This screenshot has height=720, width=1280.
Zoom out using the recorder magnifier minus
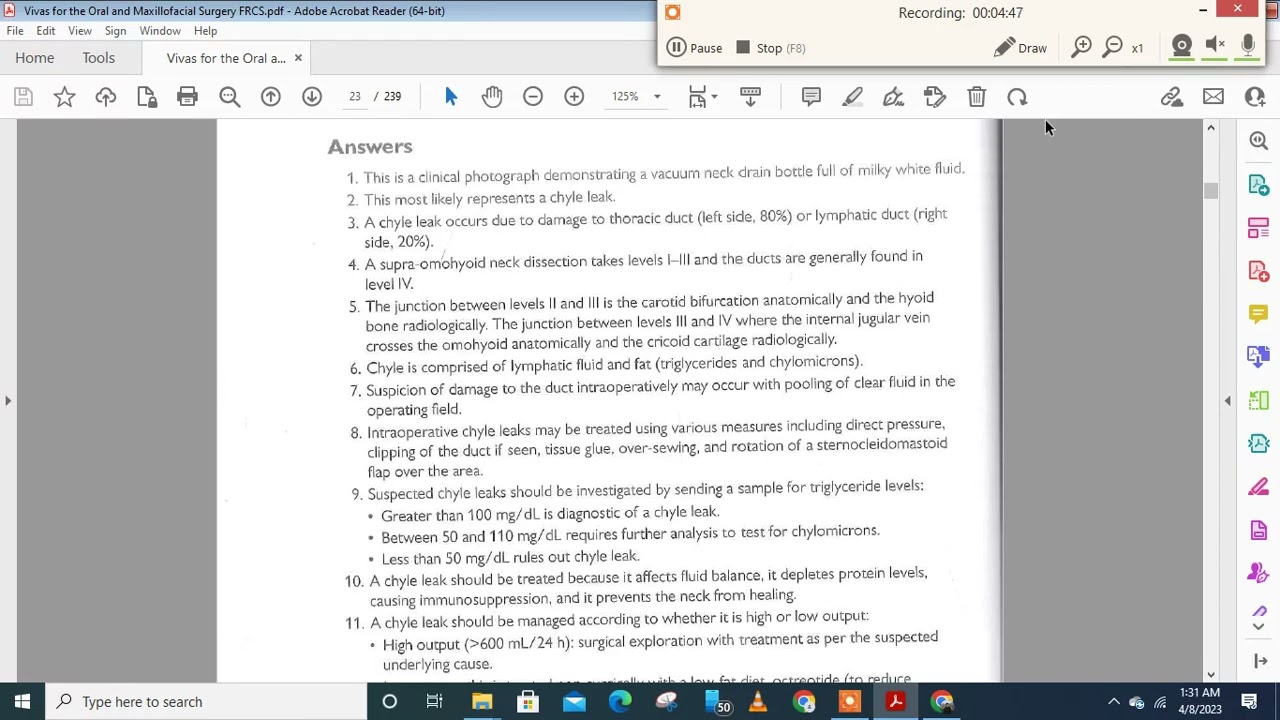(1112, 47)
